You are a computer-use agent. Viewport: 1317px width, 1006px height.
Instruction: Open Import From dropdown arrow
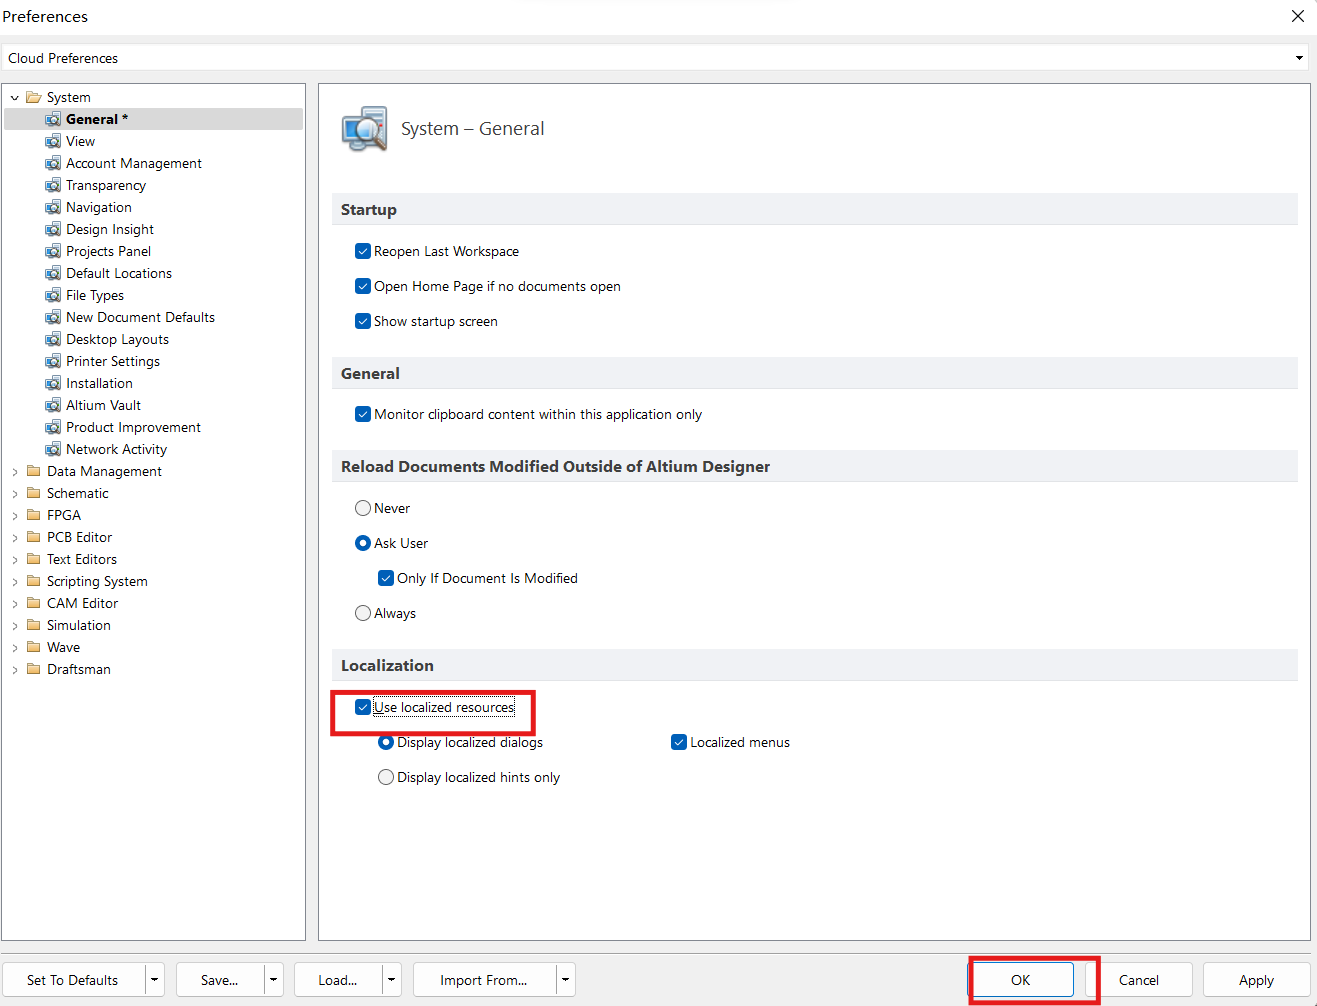pos(566,980)
